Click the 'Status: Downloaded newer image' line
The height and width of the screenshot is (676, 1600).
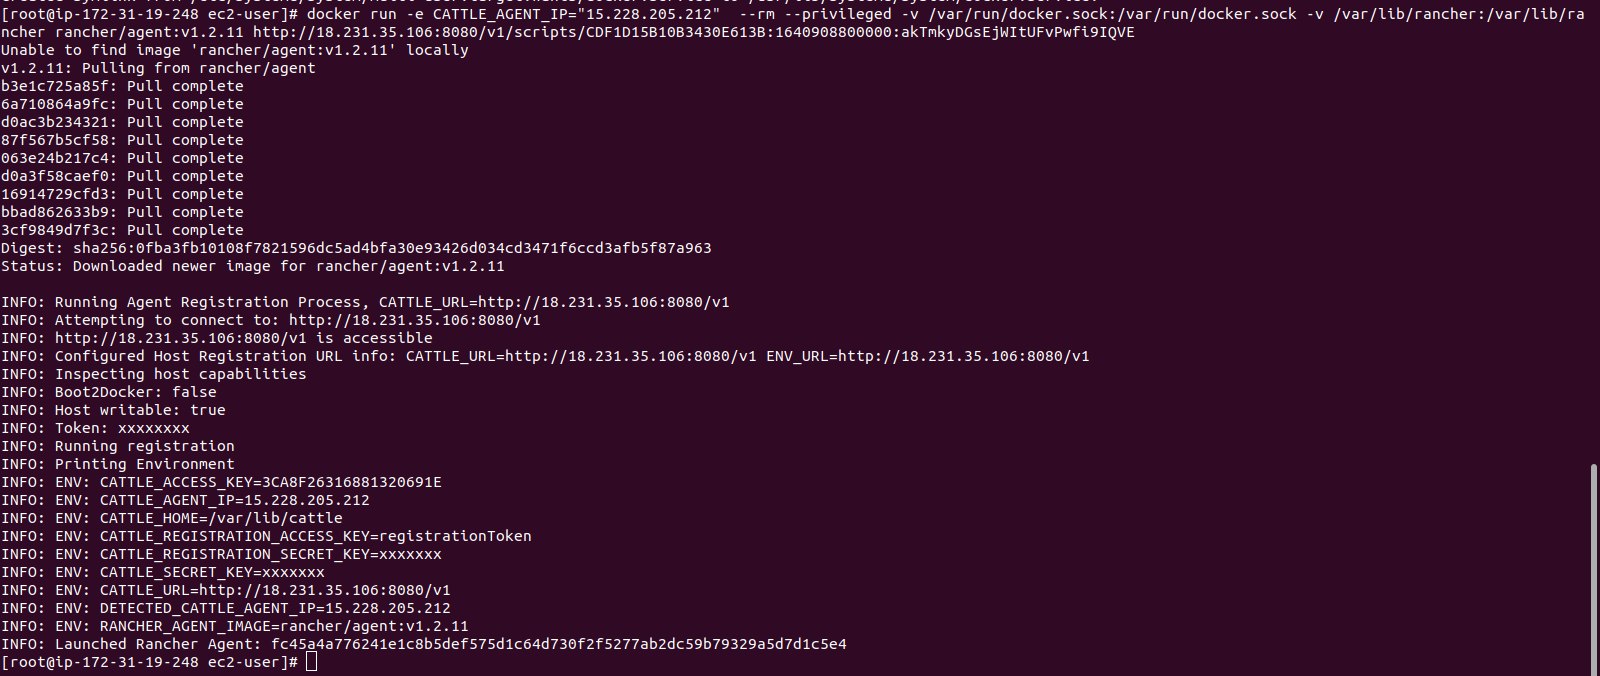click(253, 266)
